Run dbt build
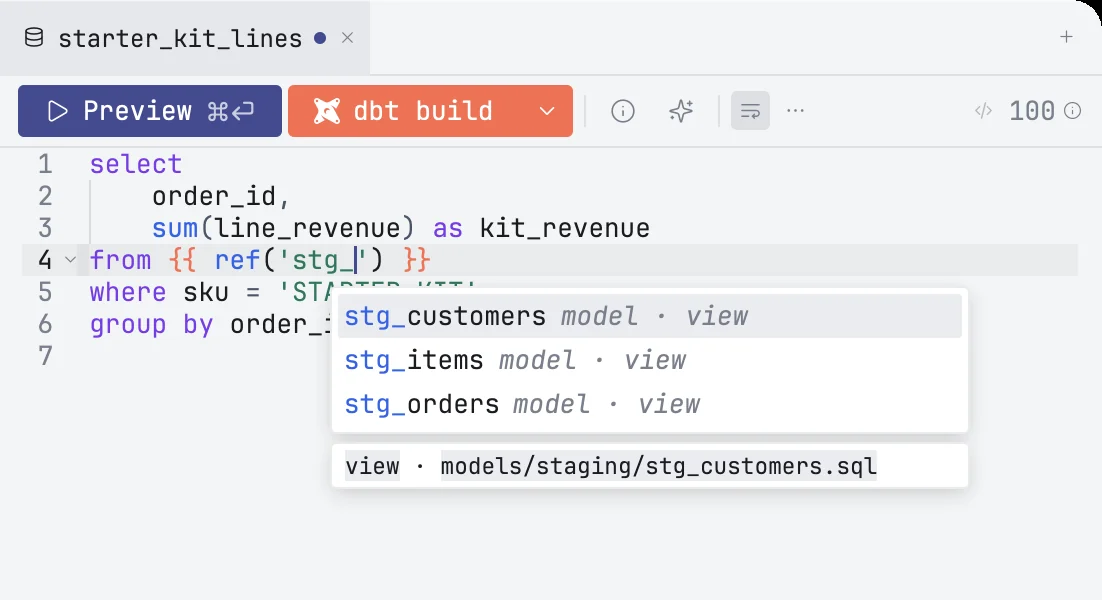 [x=406, y=111]
